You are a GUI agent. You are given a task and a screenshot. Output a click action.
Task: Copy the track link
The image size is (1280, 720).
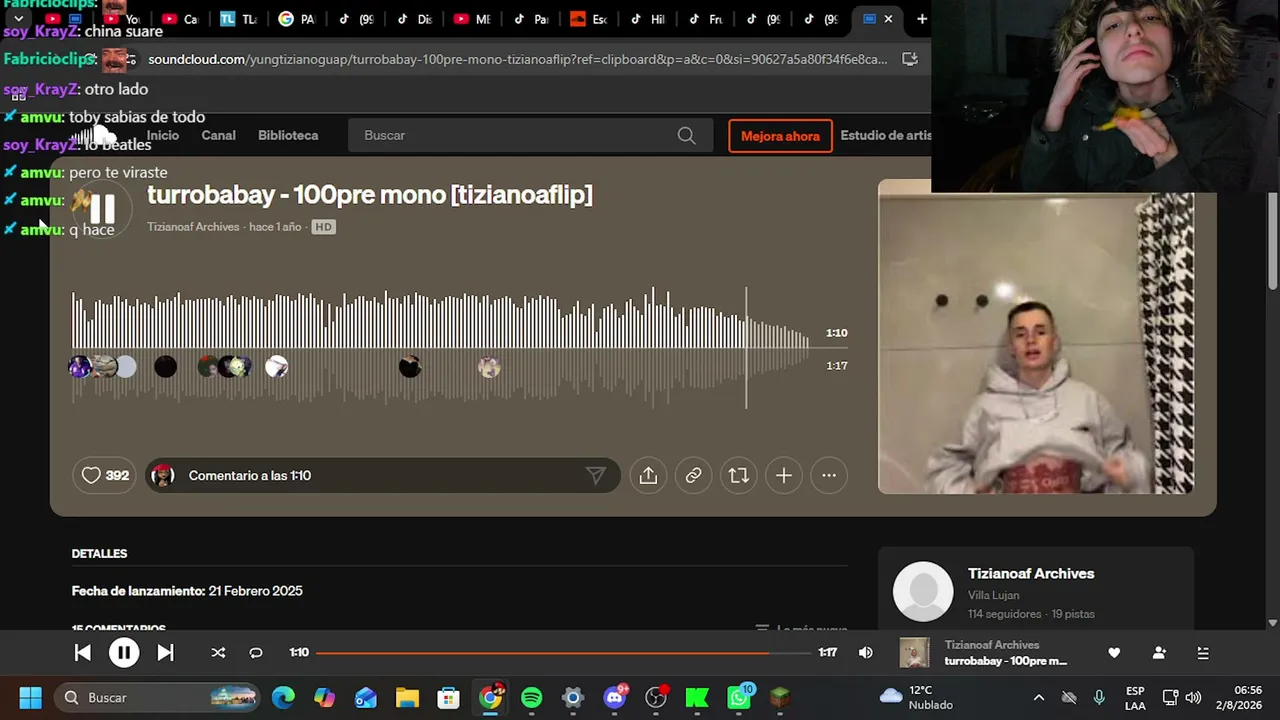693,476
